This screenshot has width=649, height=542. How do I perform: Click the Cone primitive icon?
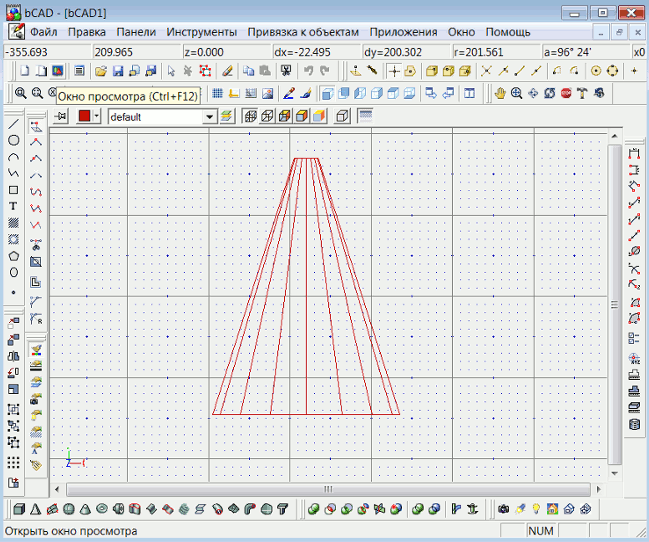pos(85,509)
